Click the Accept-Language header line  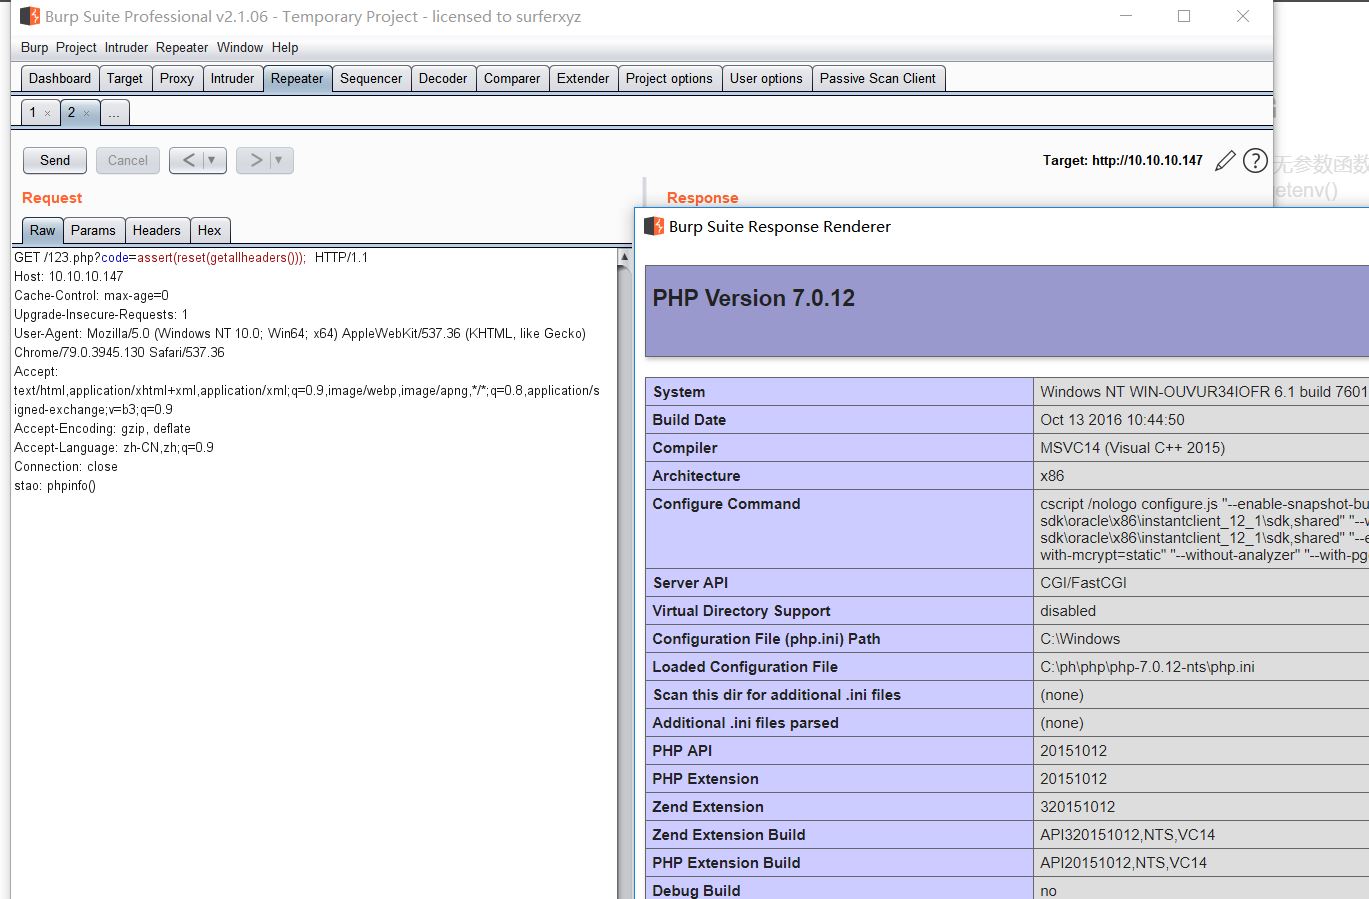coord(114,447)
